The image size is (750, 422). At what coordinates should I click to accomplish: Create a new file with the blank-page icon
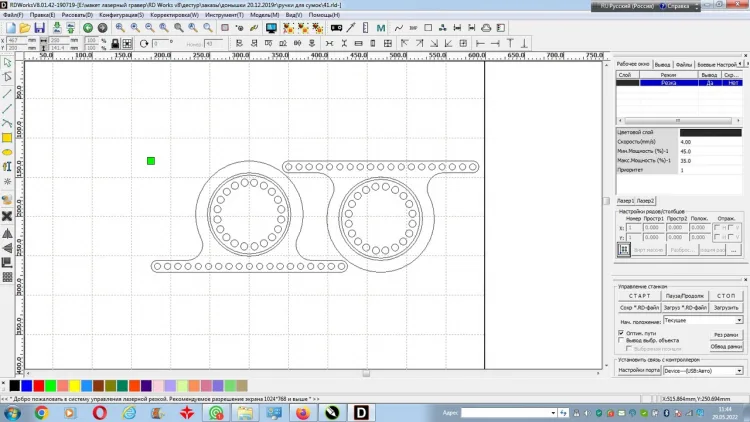11,28
